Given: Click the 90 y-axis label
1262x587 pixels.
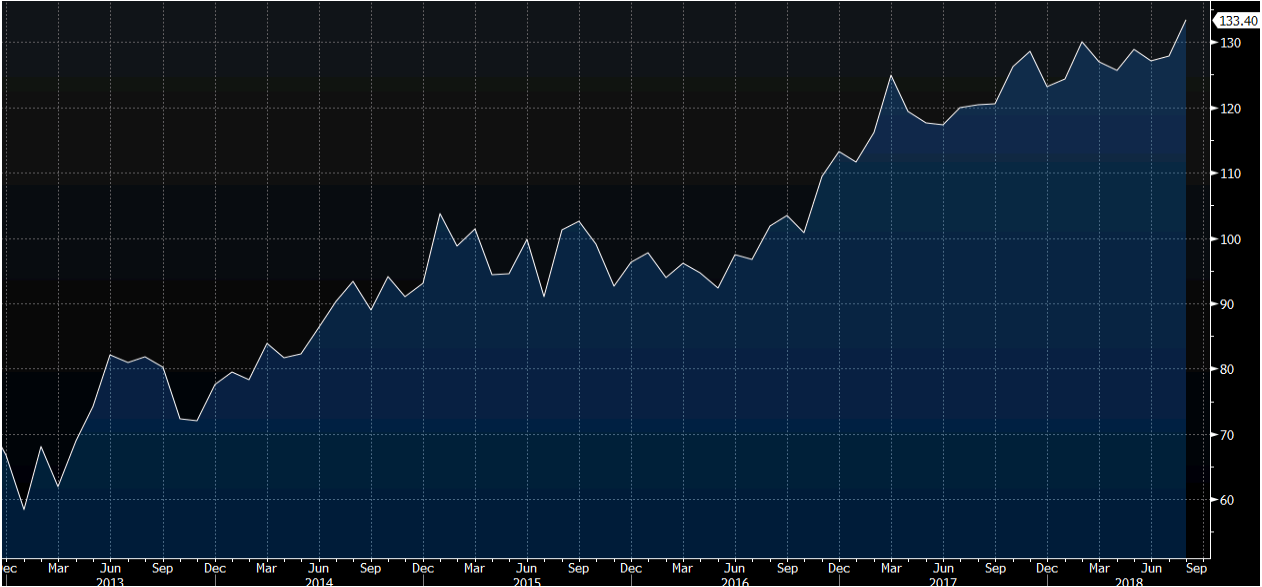Looking at the screenshot, I should 1224,304.
